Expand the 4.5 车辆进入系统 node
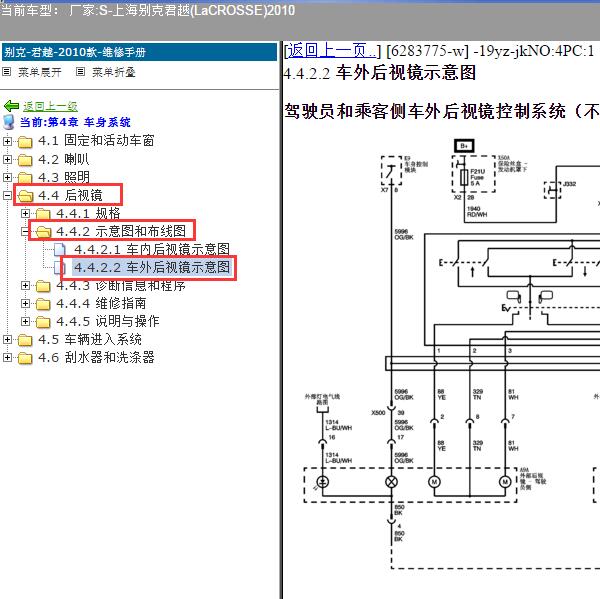The width and height of the screenshot is (600, 599). 7,339
